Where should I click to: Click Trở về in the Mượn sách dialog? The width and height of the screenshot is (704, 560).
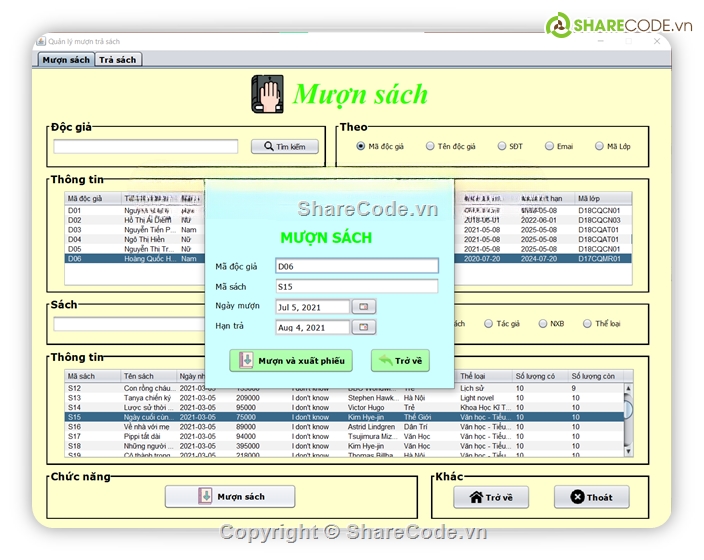400,361
